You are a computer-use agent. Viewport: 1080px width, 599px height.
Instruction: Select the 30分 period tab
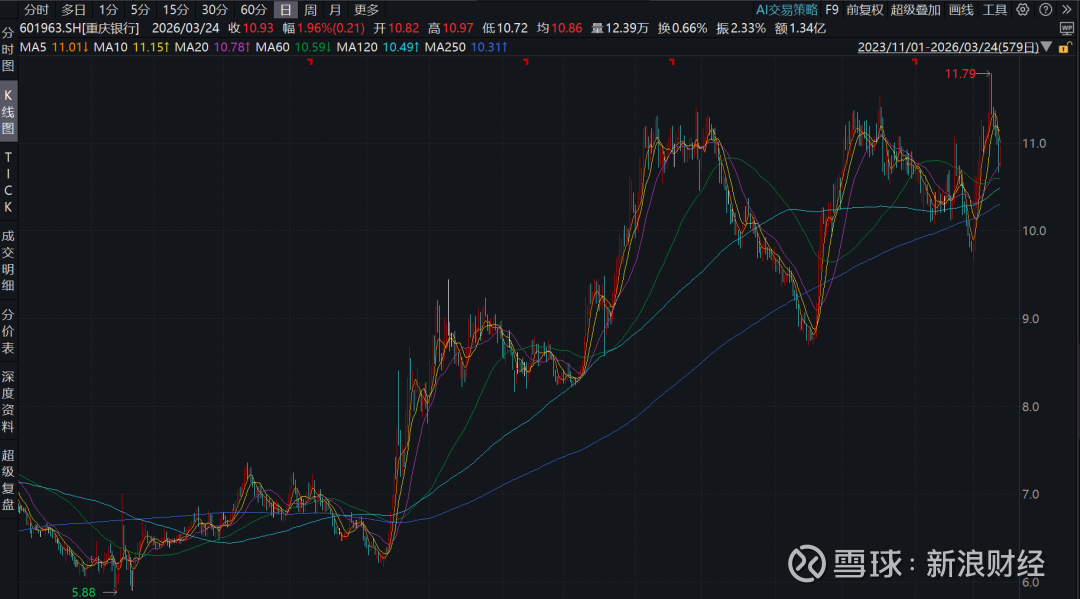(x=214, y=10)
